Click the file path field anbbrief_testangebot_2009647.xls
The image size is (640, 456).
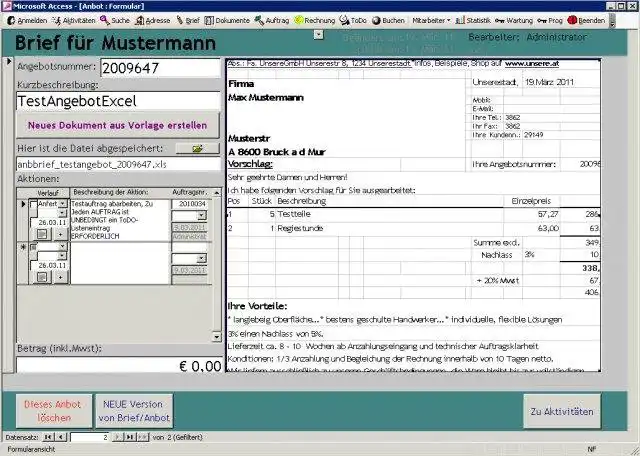(x=118, y=164)
